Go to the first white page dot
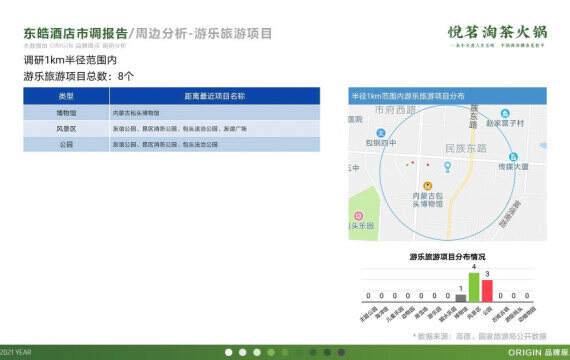Screen dimensions: 570x360 tap(229, 352)
